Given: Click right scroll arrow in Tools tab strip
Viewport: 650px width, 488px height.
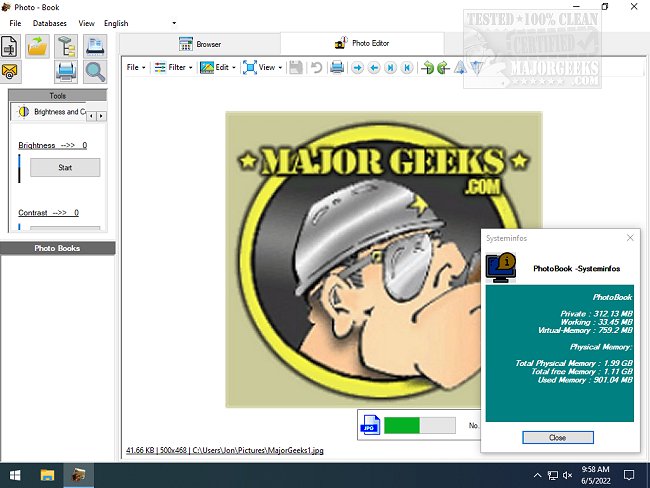Looking at the screenshot, I should pyautogui.click(x=101, y=116).
